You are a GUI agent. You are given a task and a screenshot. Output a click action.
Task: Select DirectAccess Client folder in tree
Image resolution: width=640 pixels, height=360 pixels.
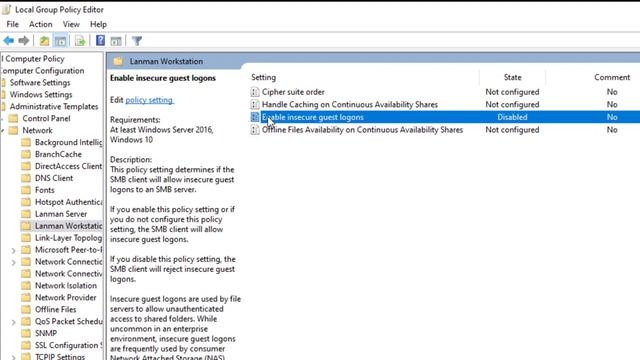pyautogui.click(x=69, y=166)
